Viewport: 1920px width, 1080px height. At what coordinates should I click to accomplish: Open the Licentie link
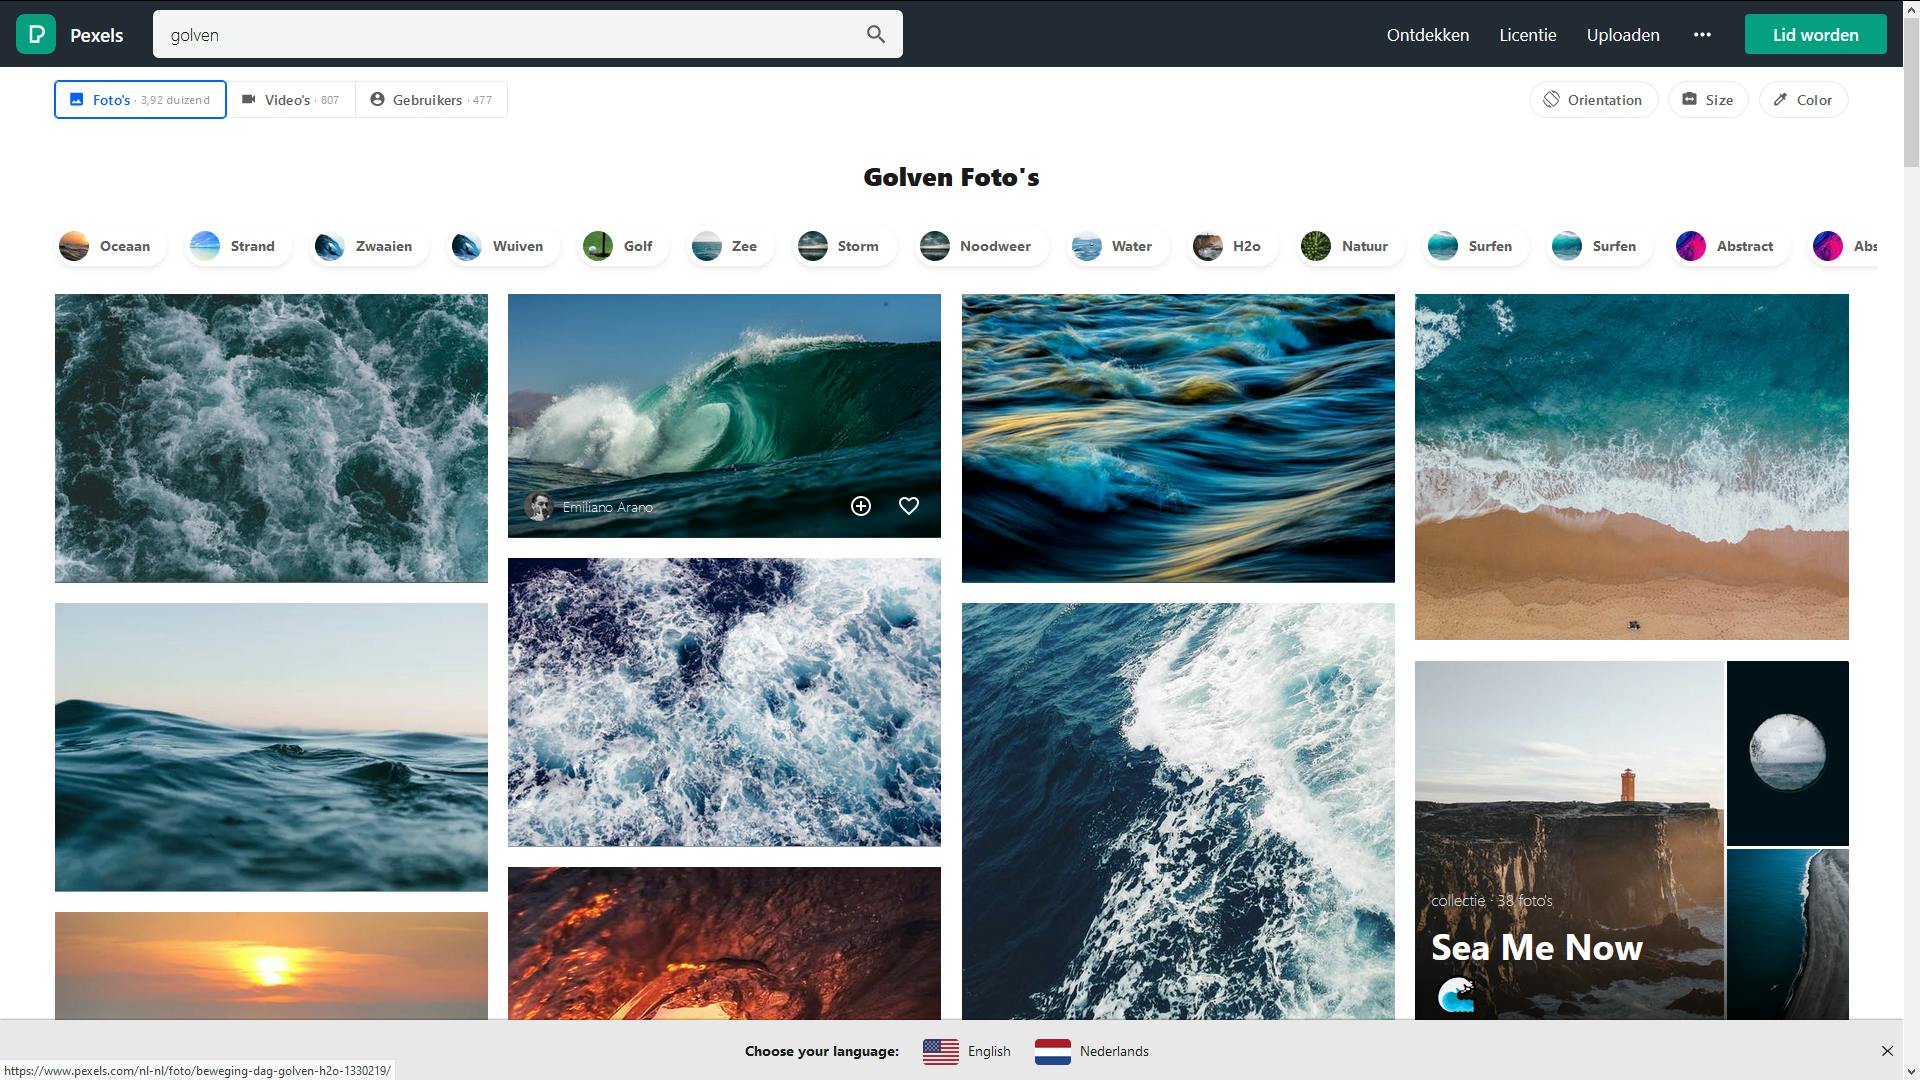coord(1527,35)
